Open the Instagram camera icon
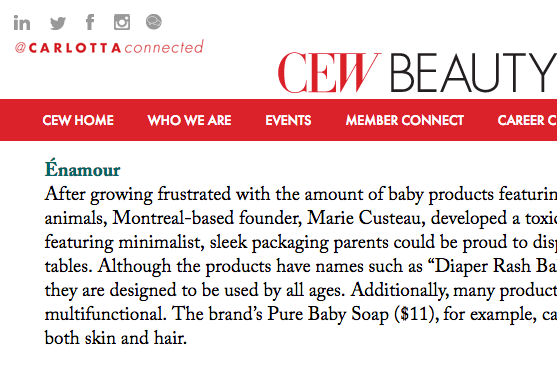The width and height of the screenshot is (557, 373). [x=122, y=22]
